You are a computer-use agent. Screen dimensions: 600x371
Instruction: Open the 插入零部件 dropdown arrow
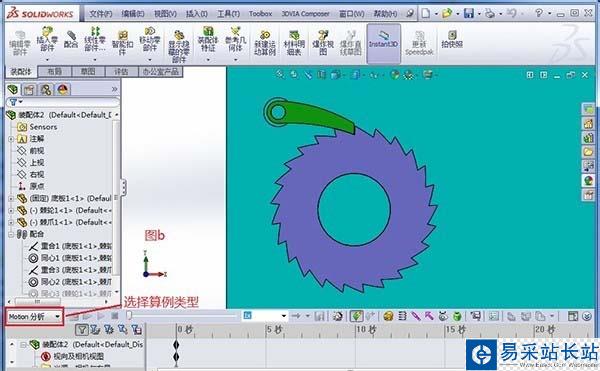(47, 60)
